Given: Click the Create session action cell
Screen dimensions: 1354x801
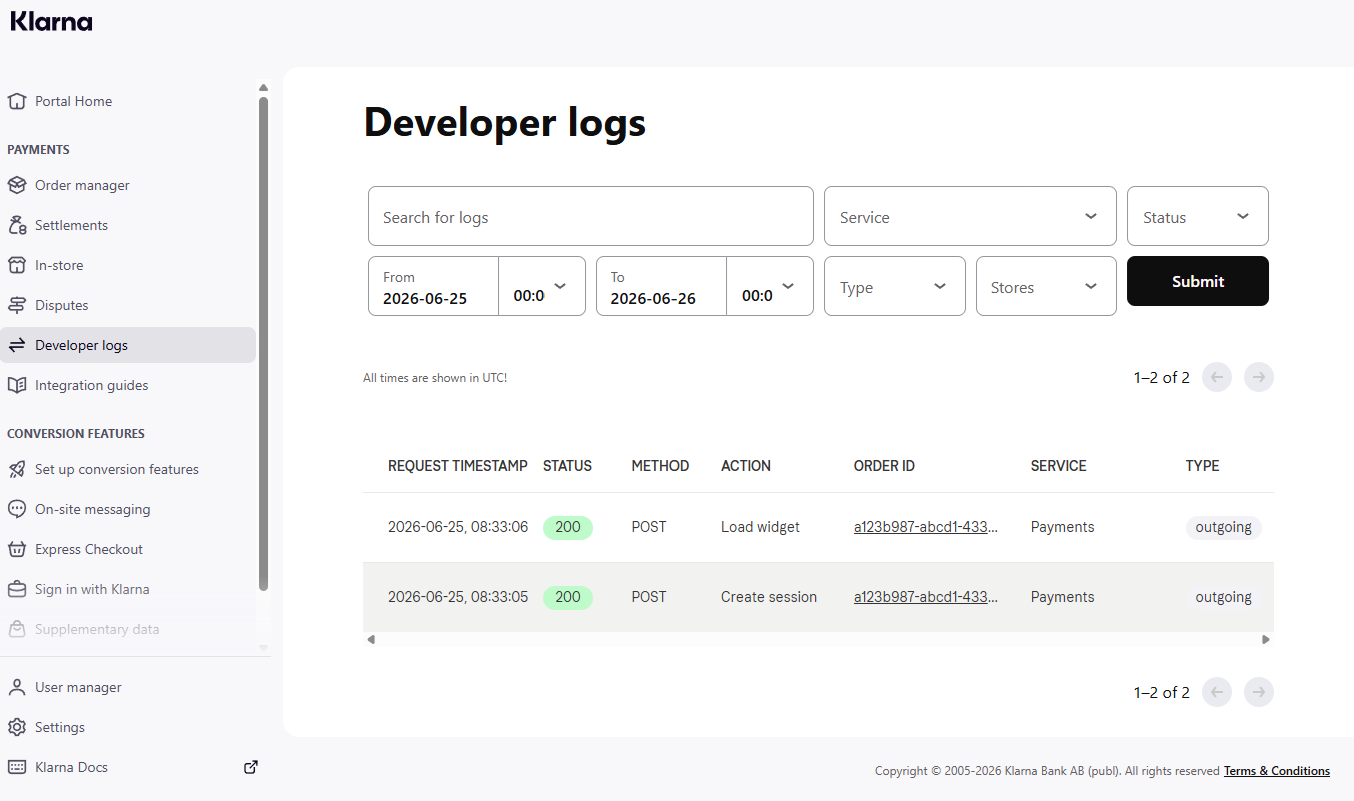Looking at the screenshot, I should [x=769, y=597].
